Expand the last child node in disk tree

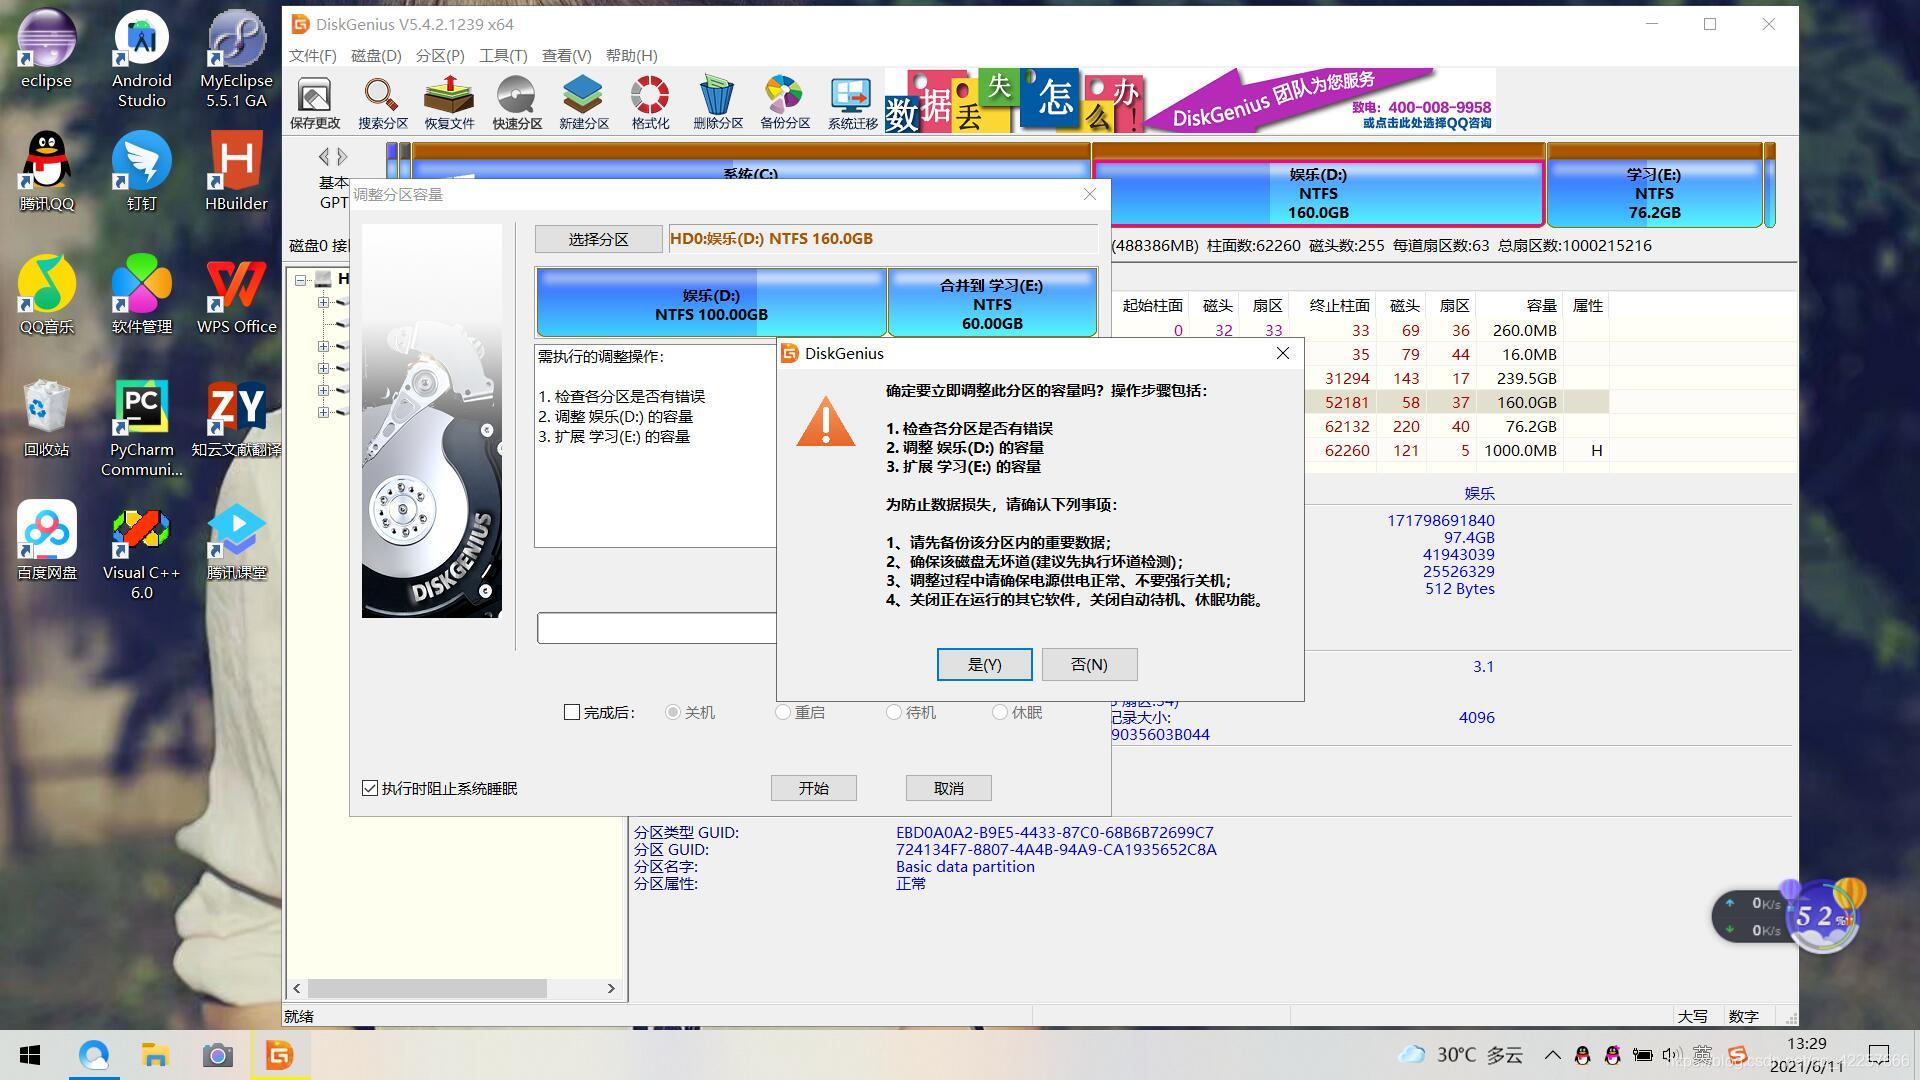coord(323,412)
